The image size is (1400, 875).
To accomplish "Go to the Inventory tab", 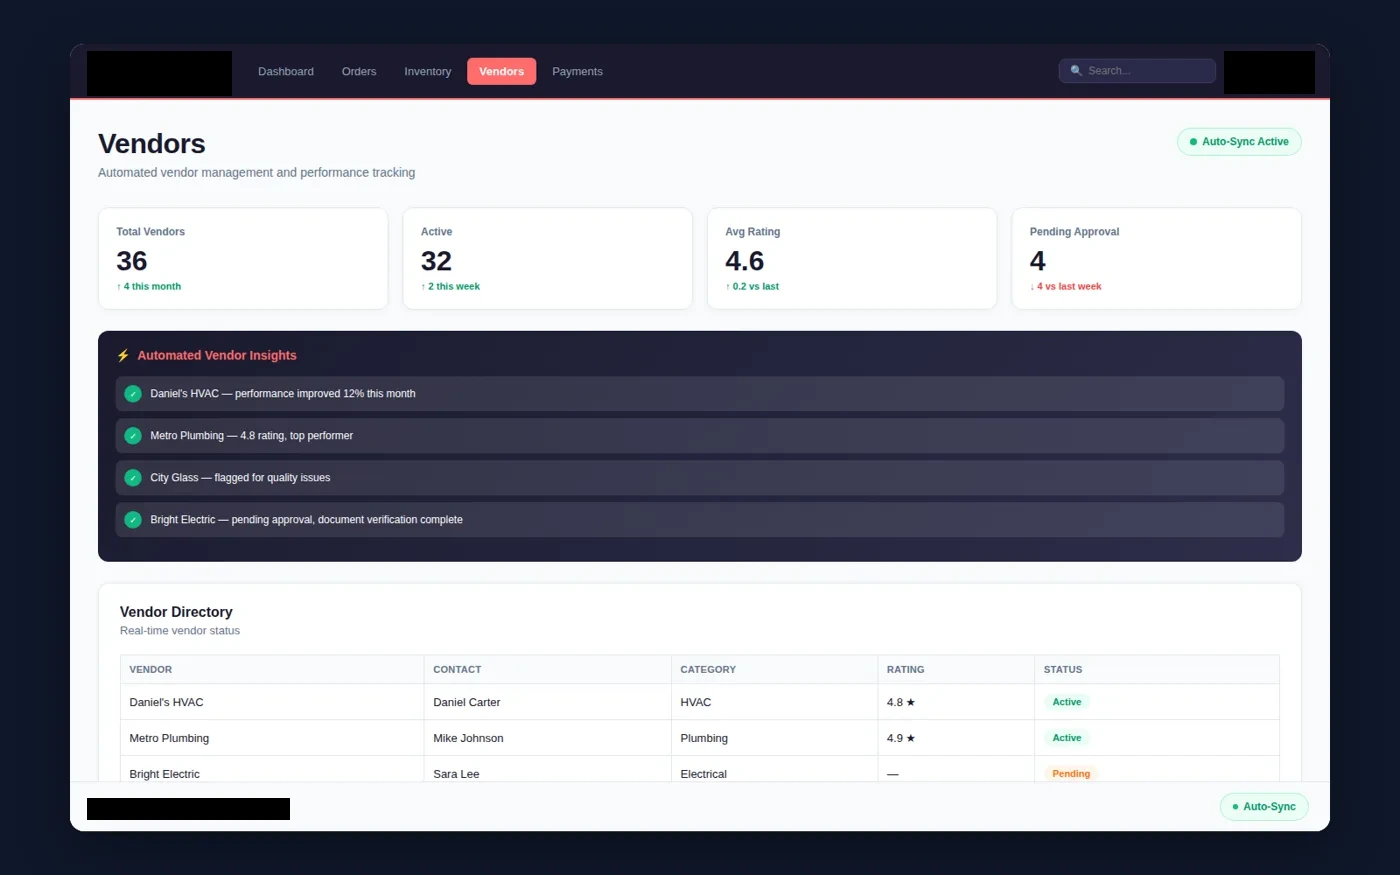I will (427, 71).
